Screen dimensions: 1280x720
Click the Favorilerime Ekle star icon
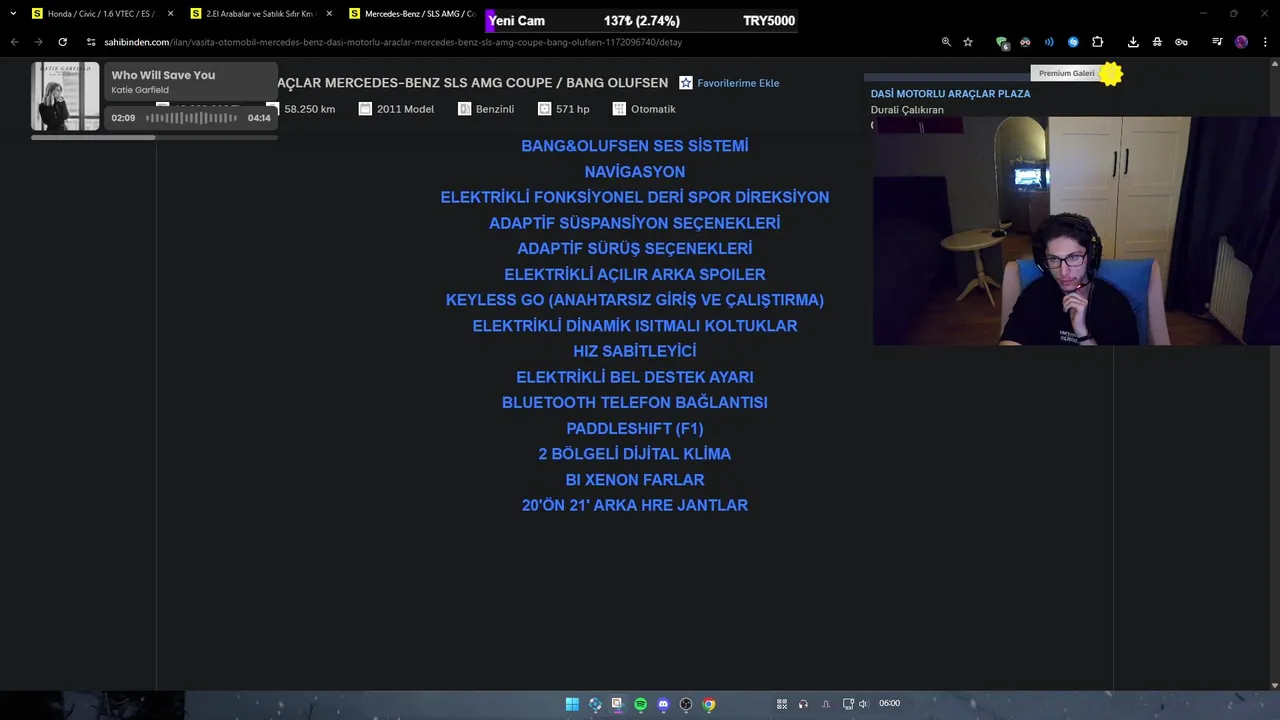pyautogui.click(x=685, y=83)
